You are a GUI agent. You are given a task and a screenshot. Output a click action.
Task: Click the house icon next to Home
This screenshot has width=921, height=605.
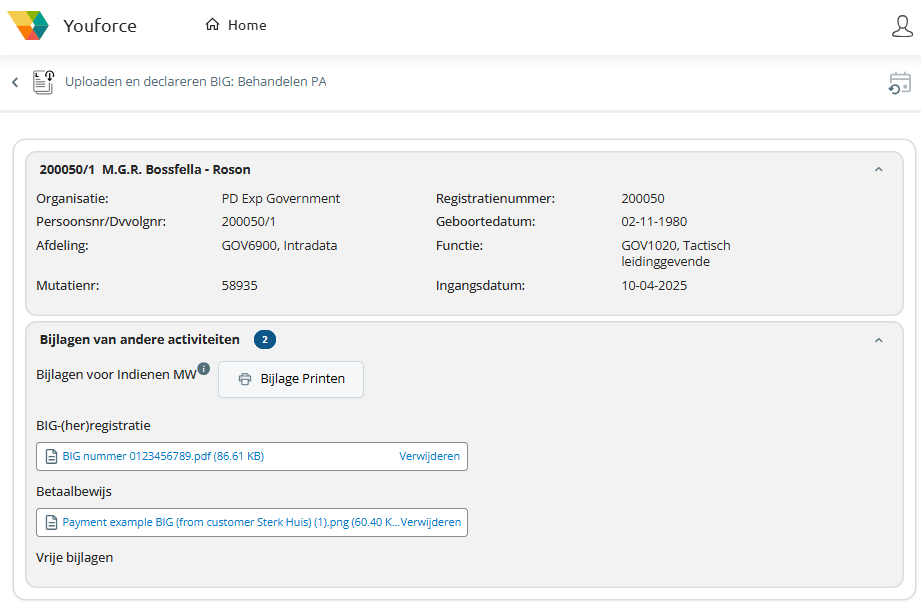(212, 25)
